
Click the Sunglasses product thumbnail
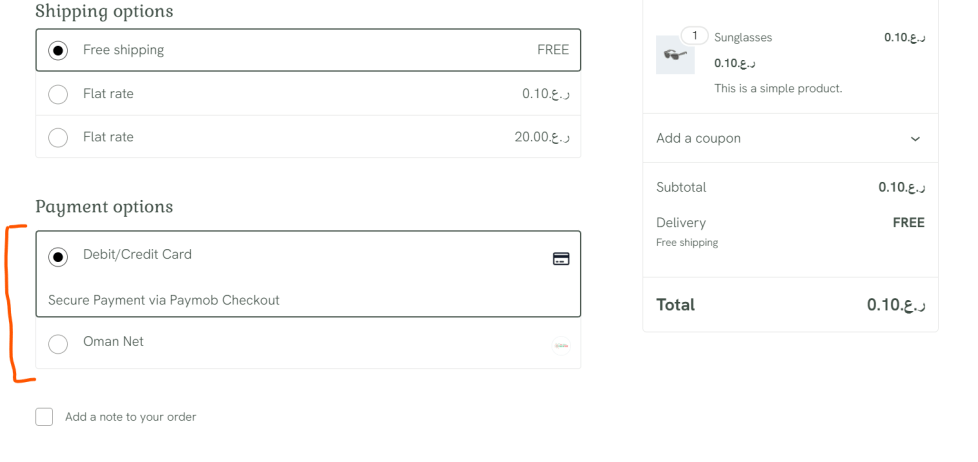tap(675, 55)
